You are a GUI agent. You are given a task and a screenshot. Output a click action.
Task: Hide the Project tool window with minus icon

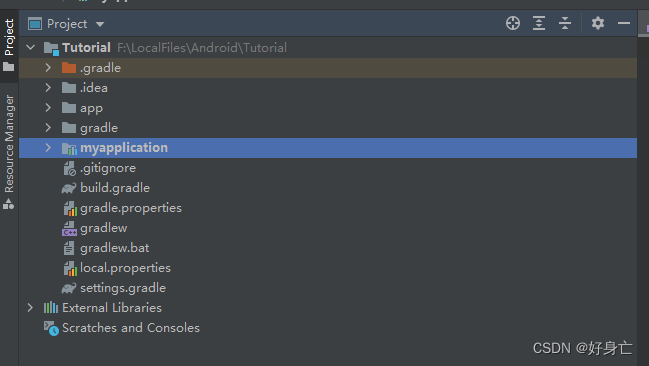click(624, 23)
